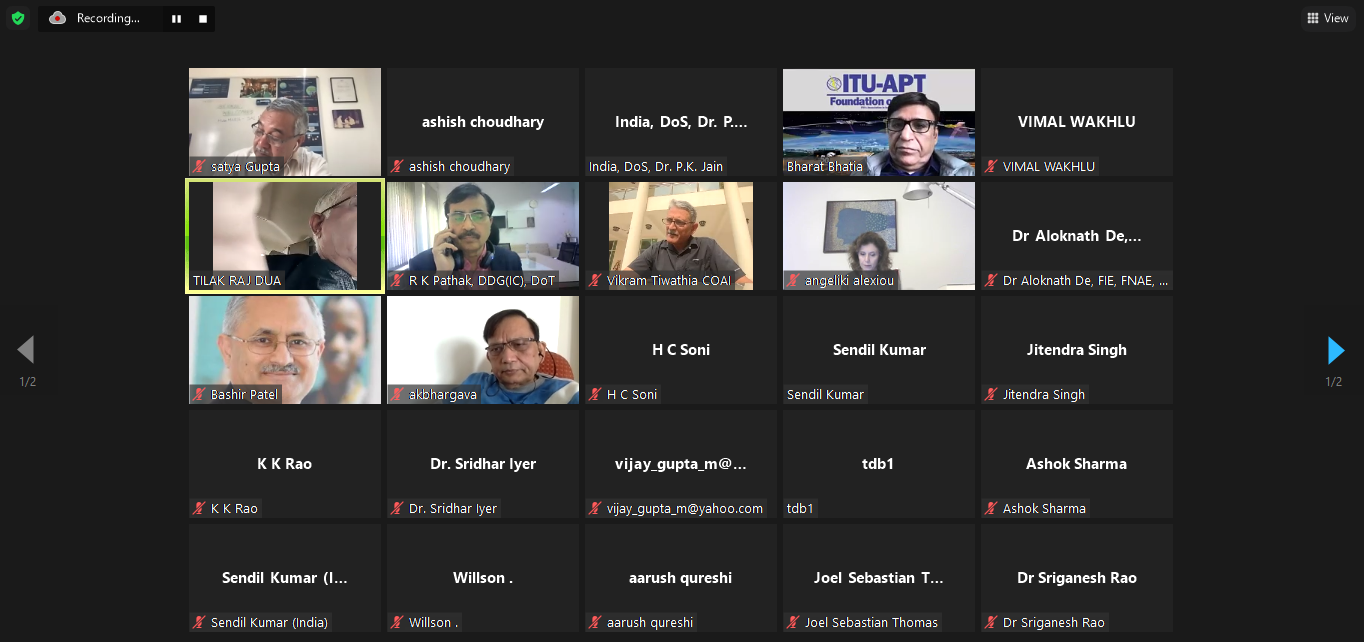Click muted mic icon of Dr Sriganesh Rao
1364x642 pixels.
(x=991, y=623)
